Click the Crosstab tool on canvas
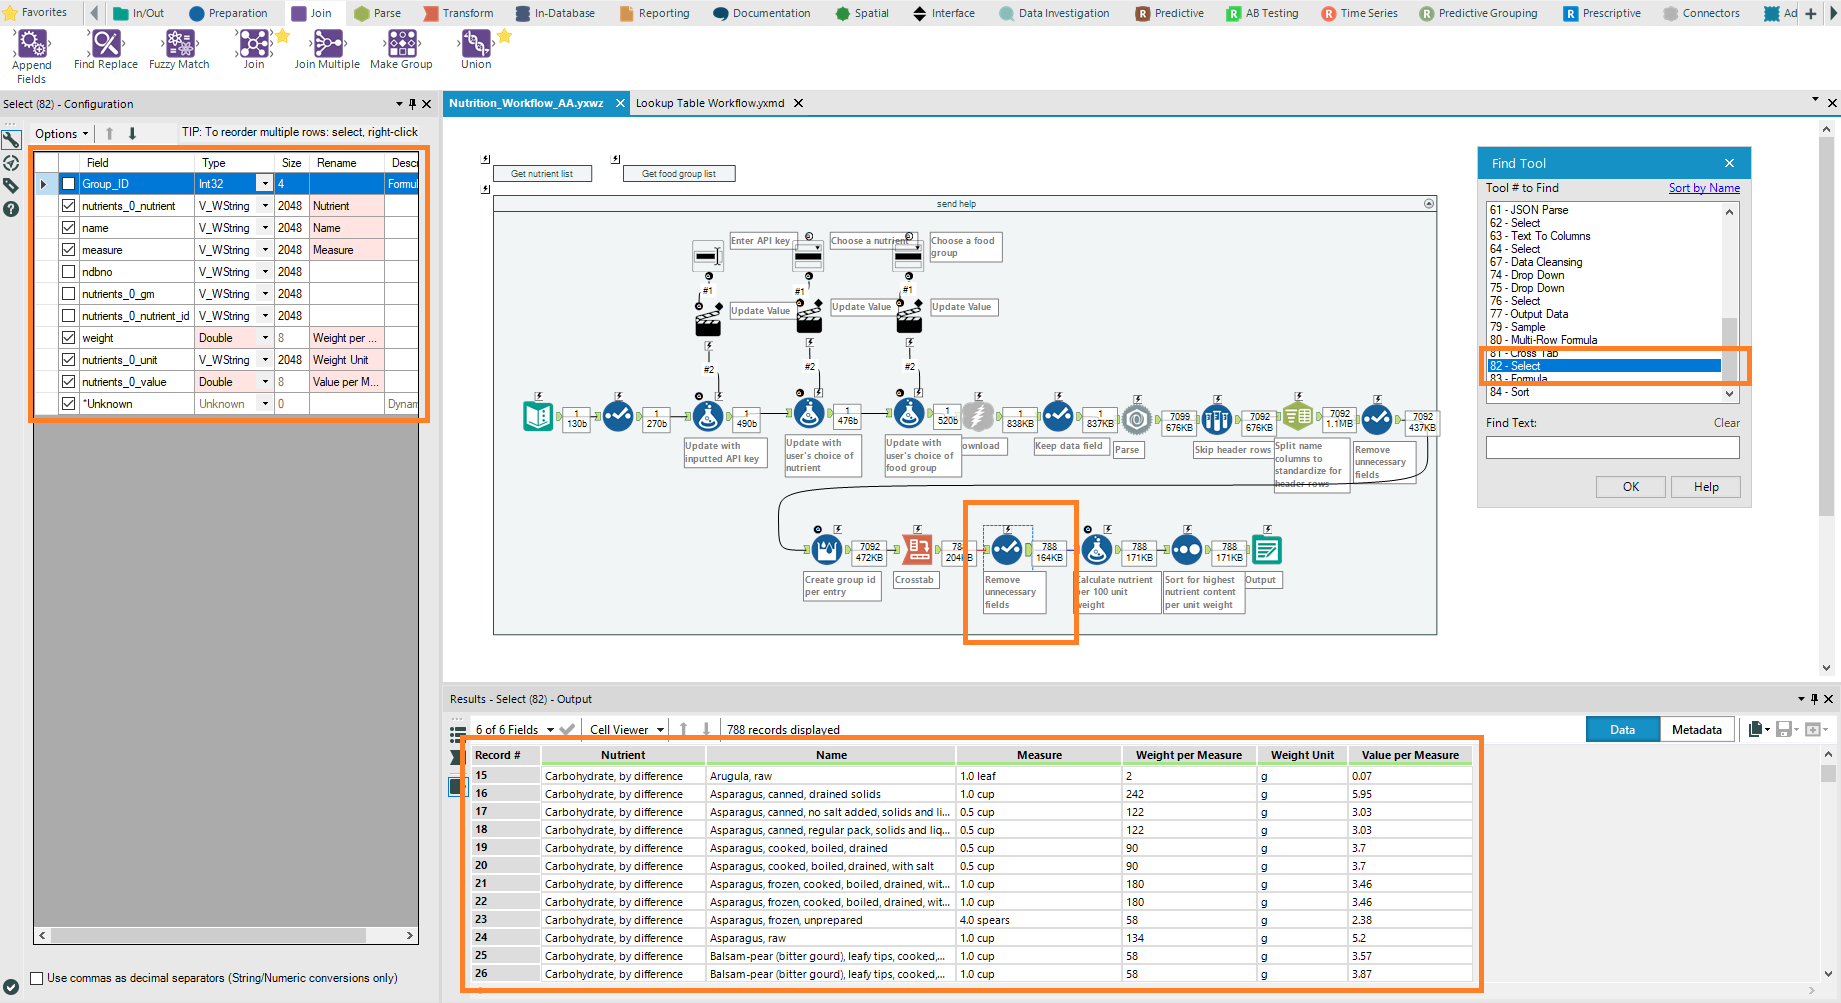The image size is (1841, 1003). click(x=917, y=549)
